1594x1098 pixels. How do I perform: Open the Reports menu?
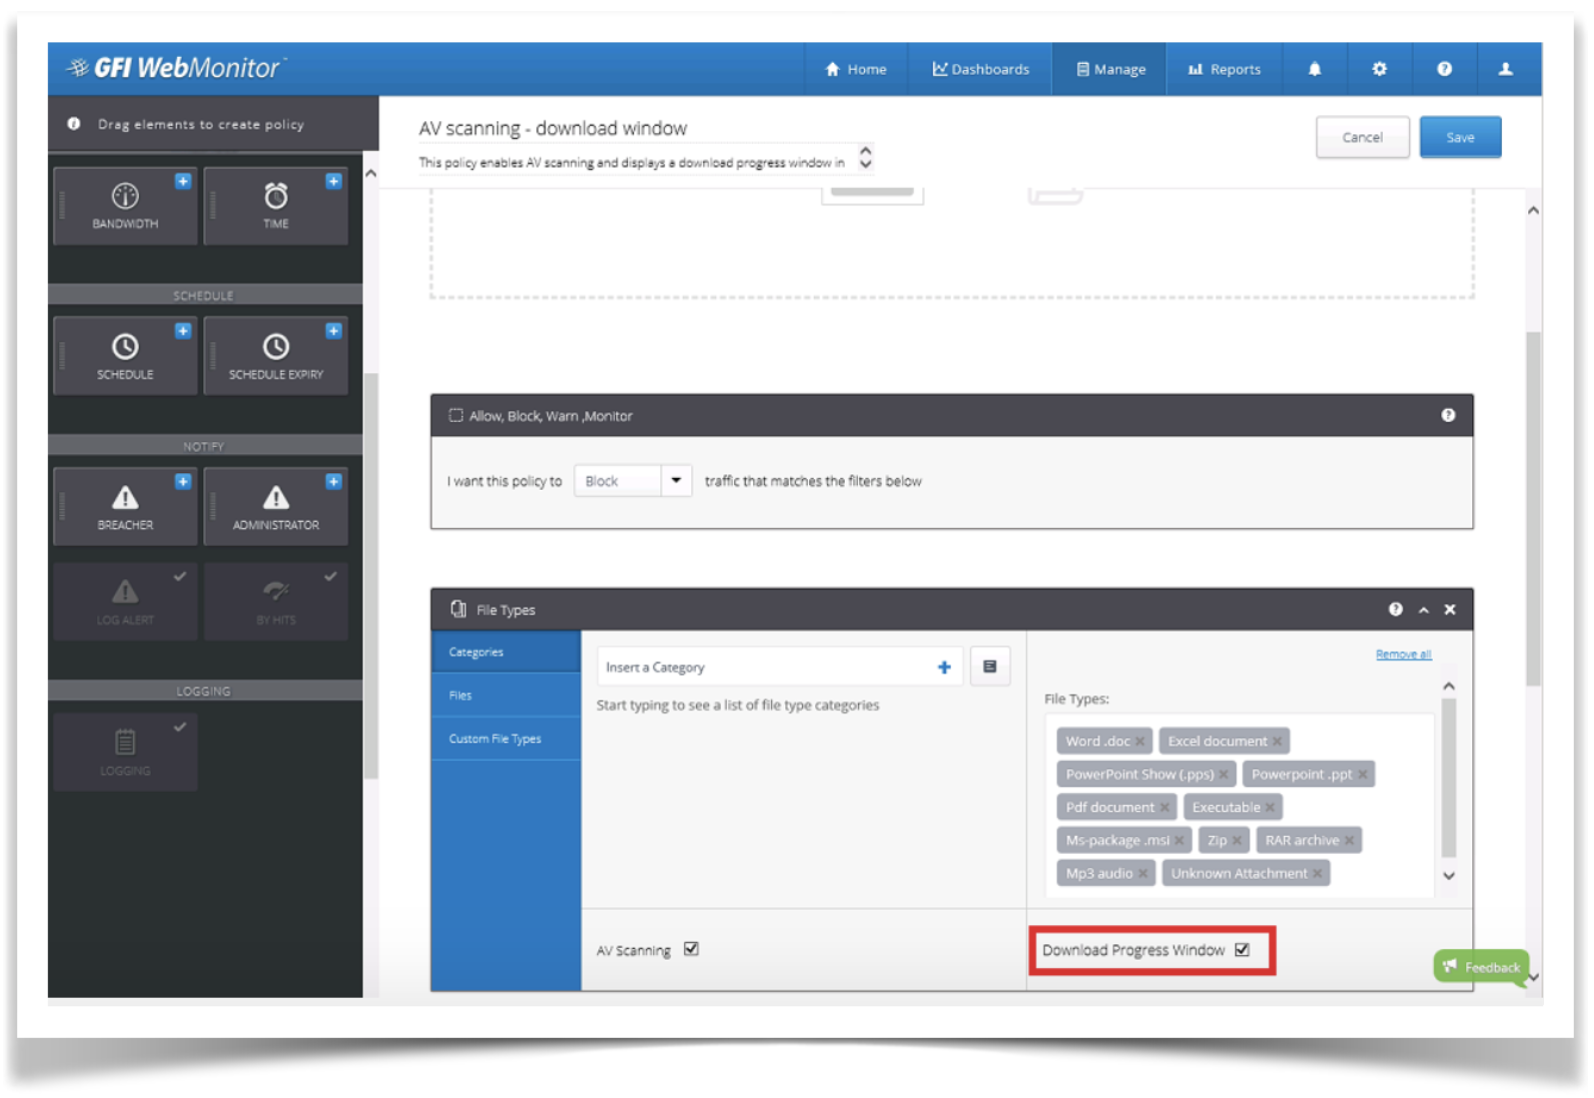click(x=1224, y=69)
